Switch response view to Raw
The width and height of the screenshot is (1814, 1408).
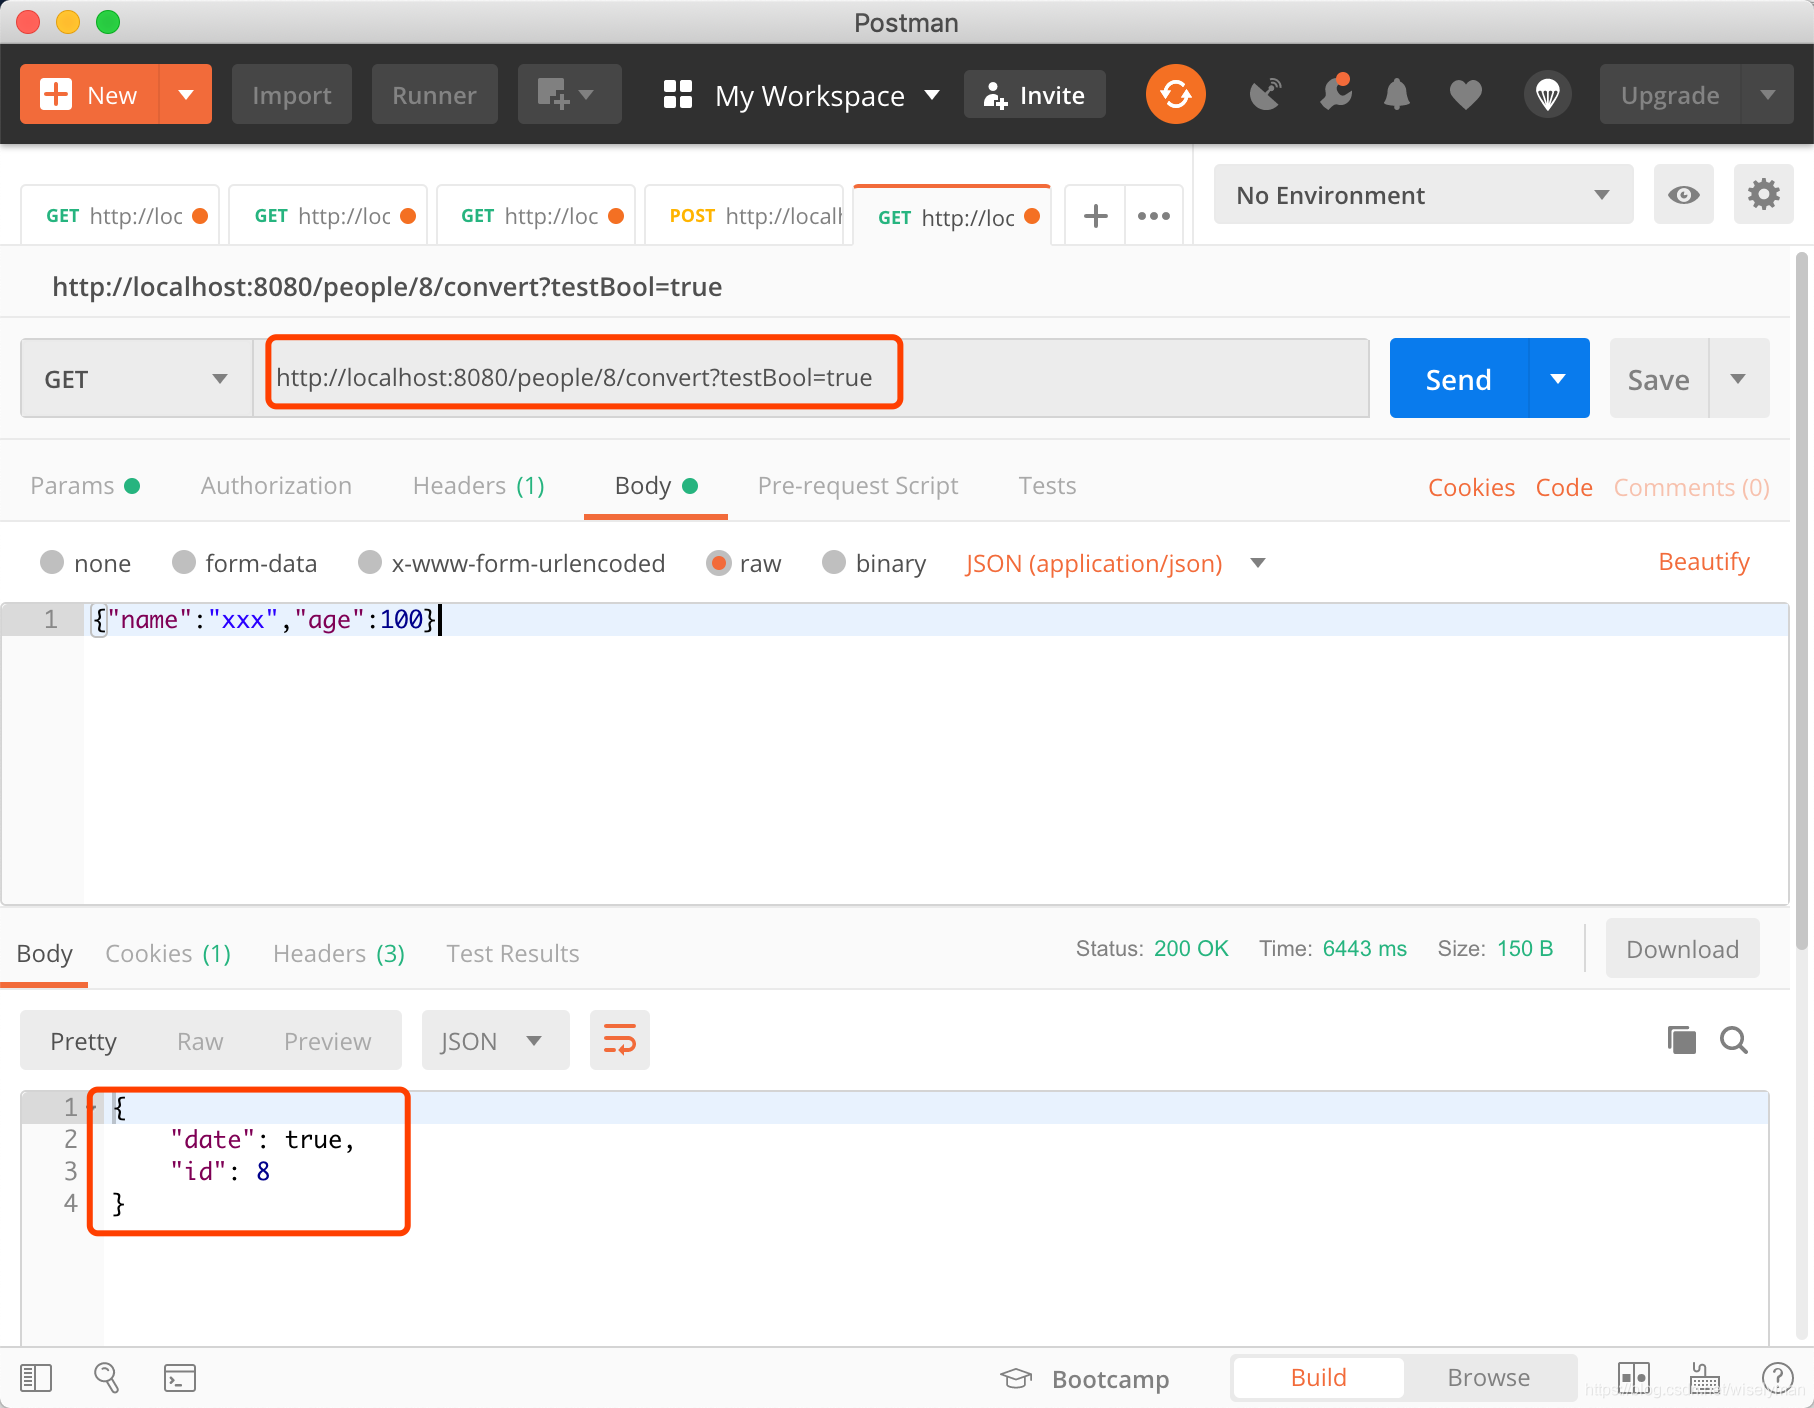pyautogui.click(x=200, y=1041)
